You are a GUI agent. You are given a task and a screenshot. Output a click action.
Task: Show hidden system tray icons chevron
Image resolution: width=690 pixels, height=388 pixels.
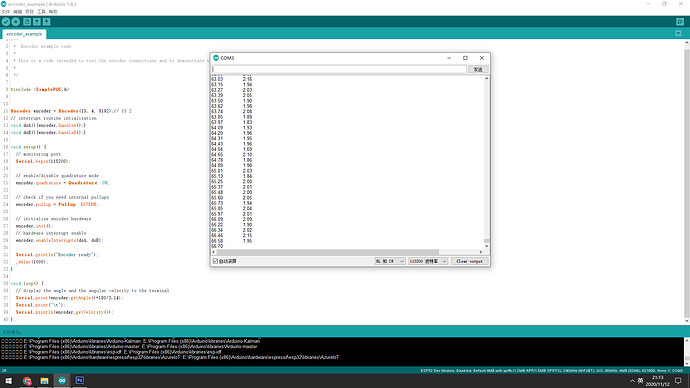pyautogui.click(x=632, y=381)
